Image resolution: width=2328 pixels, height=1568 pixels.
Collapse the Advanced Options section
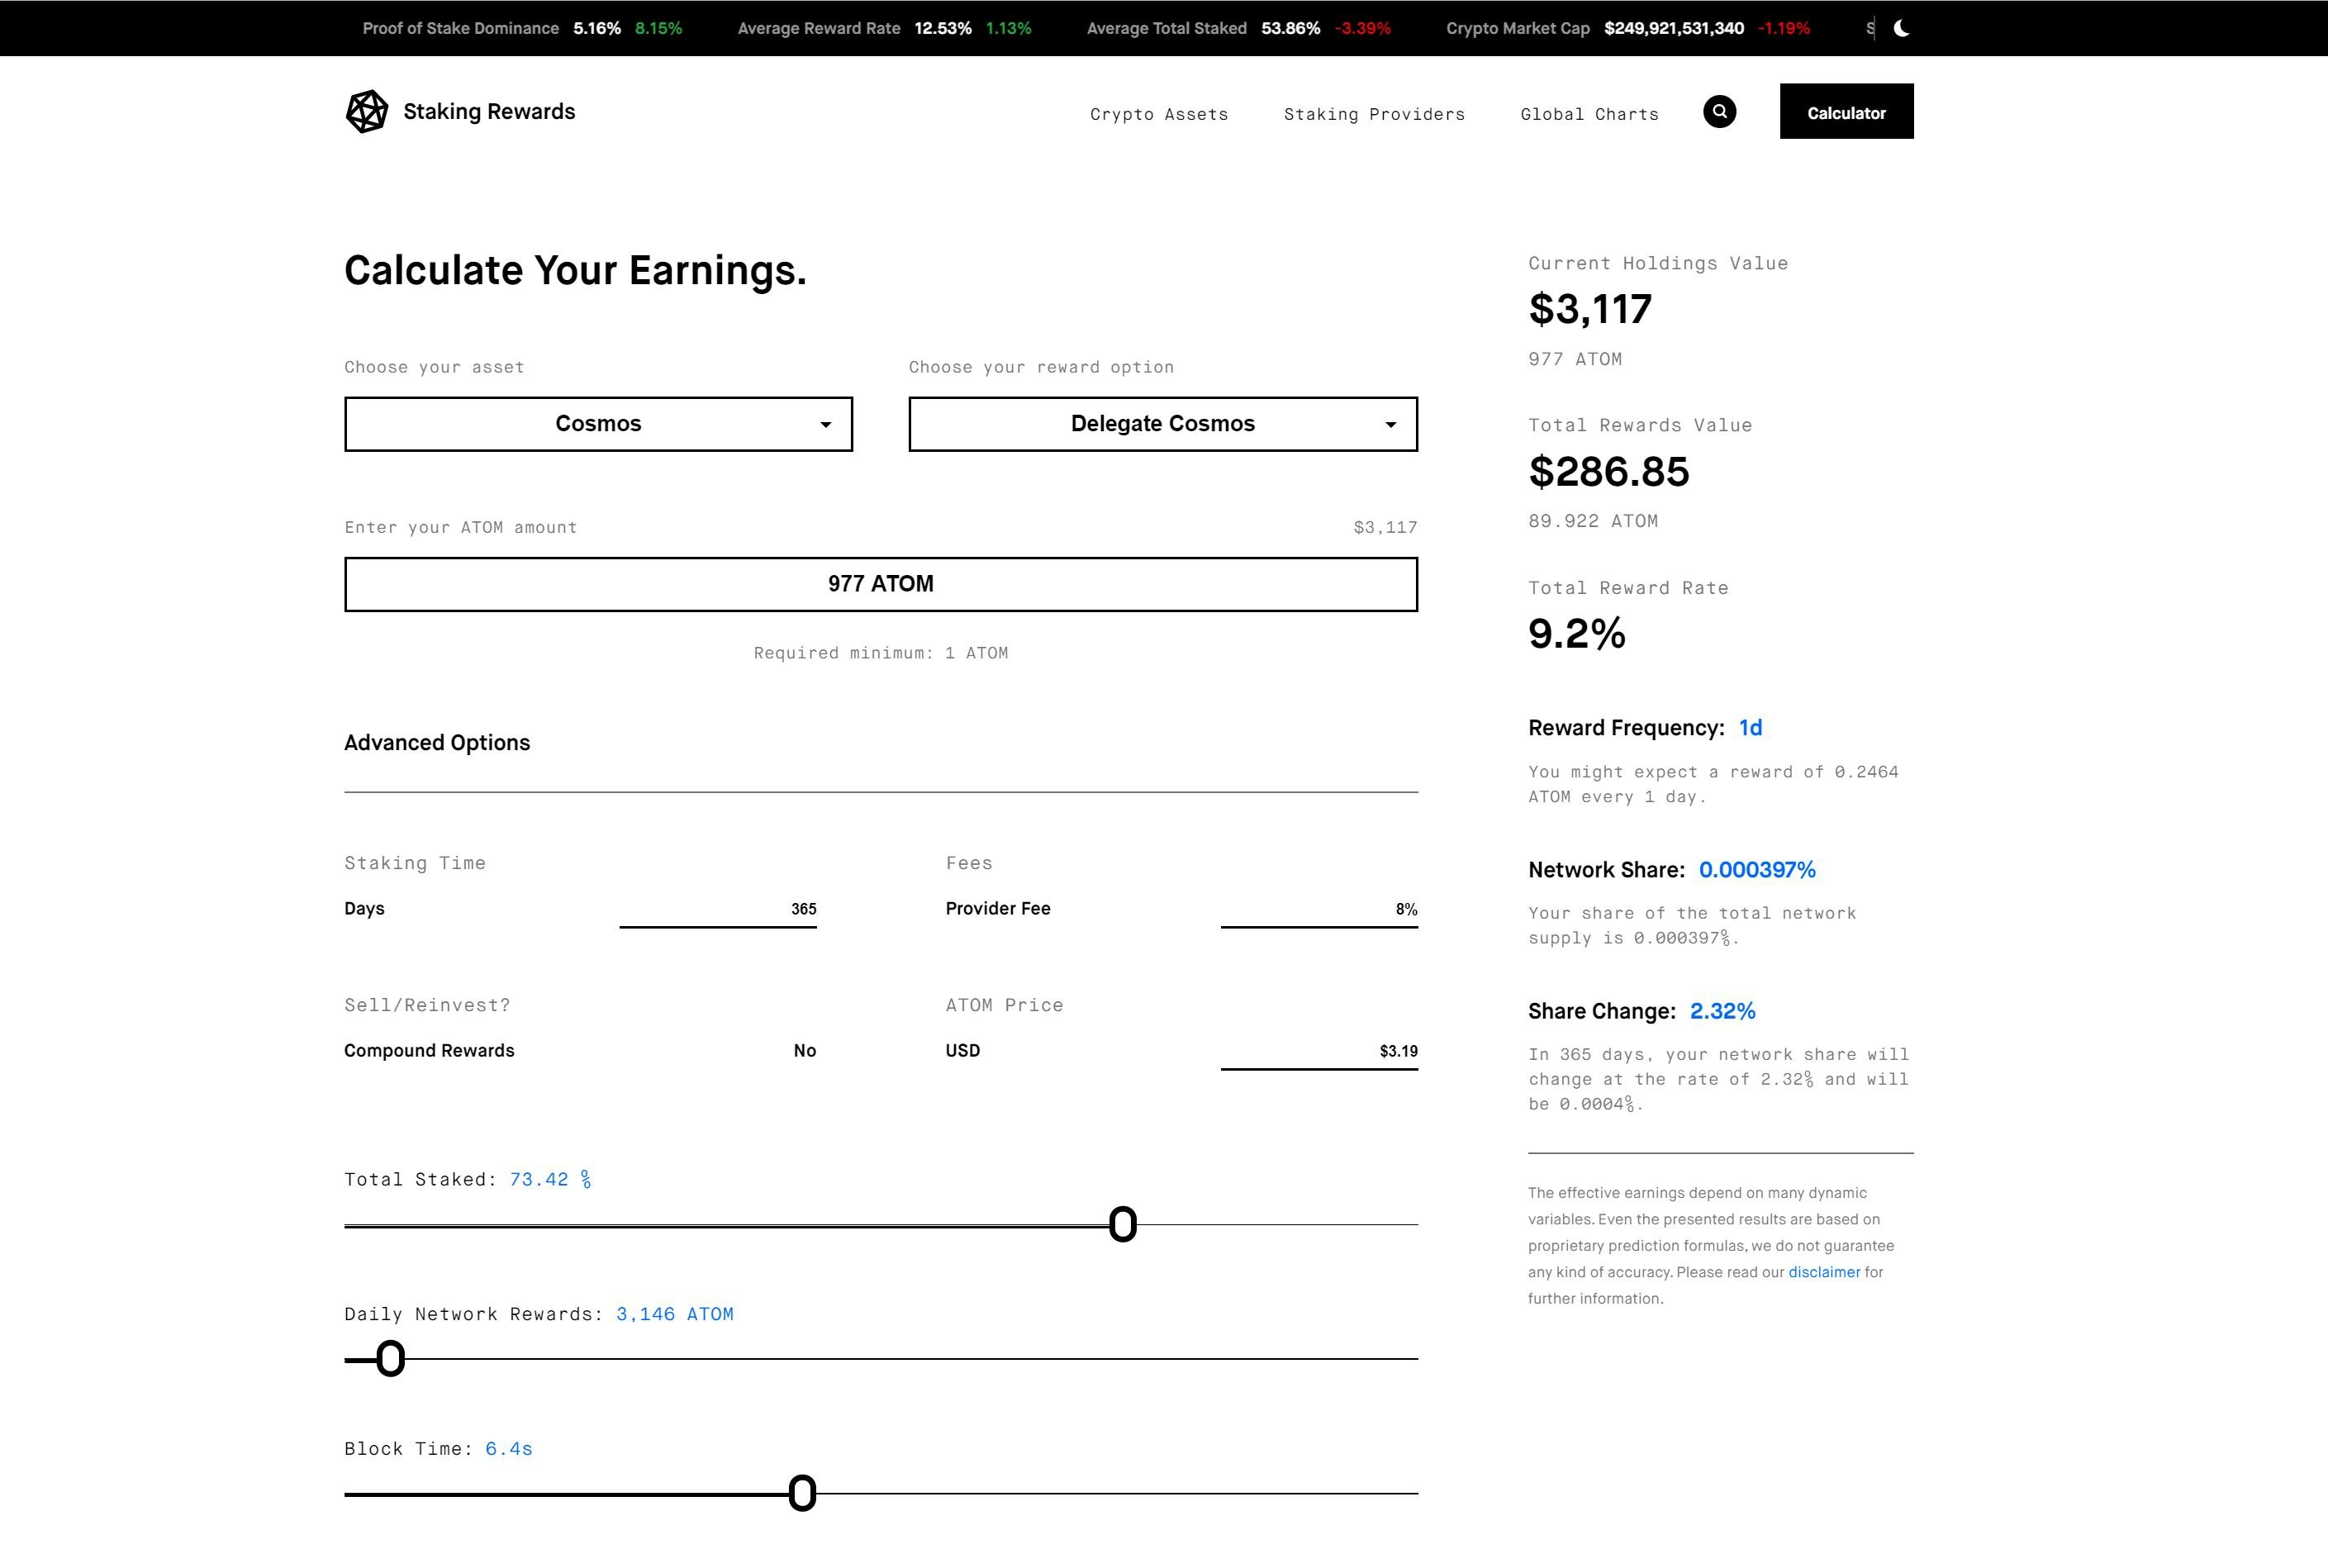[437, 743]
